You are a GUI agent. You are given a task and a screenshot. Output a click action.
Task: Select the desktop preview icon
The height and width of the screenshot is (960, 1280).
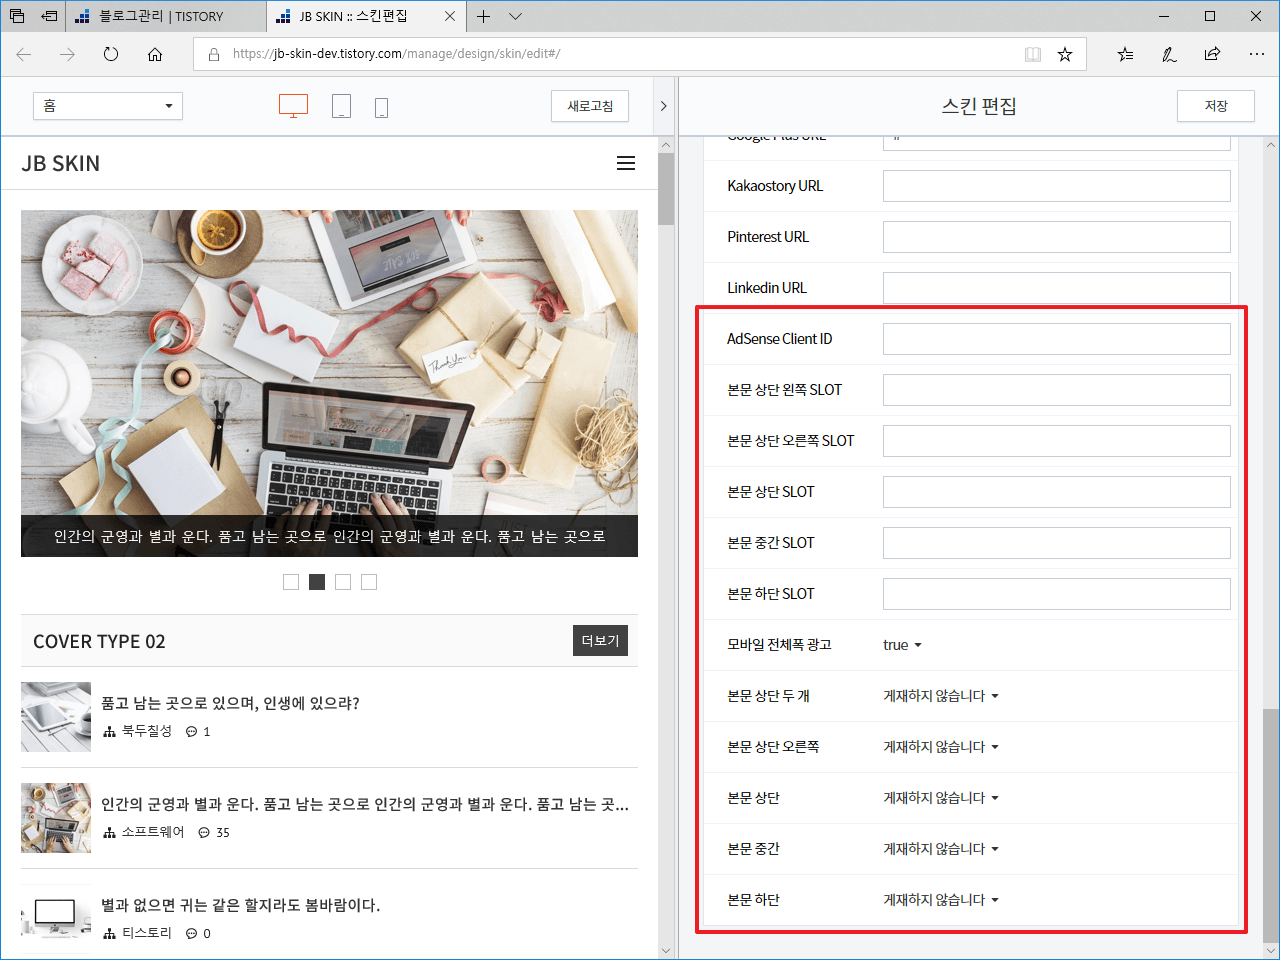(293, 106)
